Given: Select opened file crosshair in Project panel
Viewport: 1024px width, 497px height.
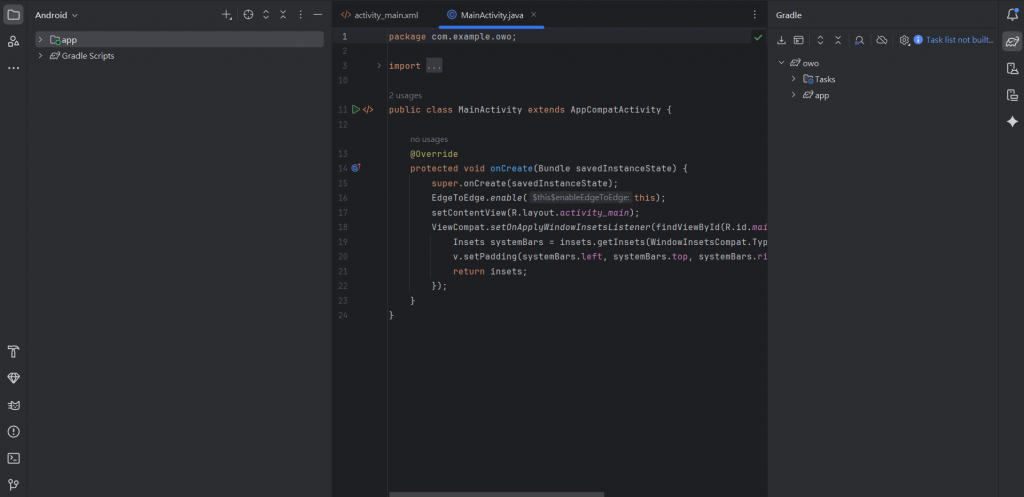Looking at the screenshot, I should pos(248,14).
